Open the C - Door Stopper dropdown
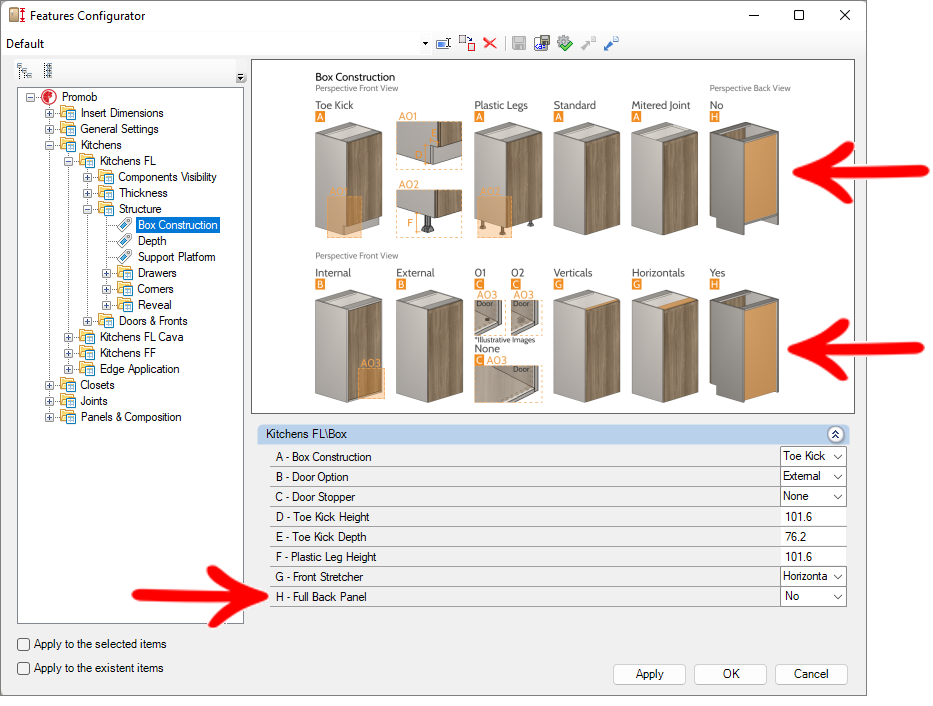This screenshot has width=933, height=706. pyautogui.click(x=838, y=497)
